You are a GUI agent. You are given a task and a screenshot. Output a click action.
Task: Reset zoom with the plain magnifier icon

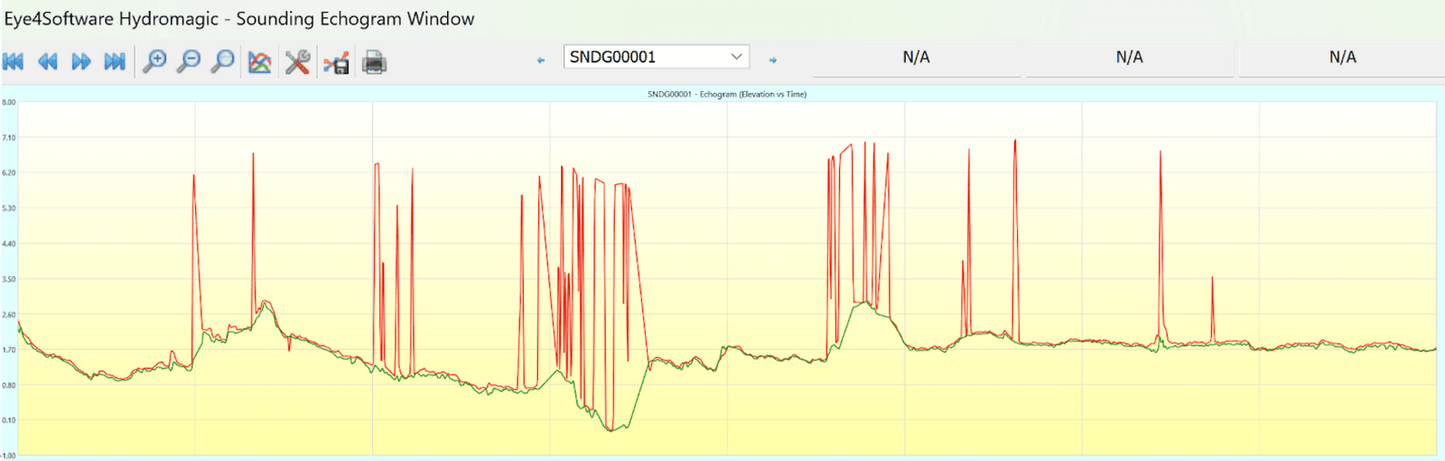pyautogui.click(x=222, y=62)
